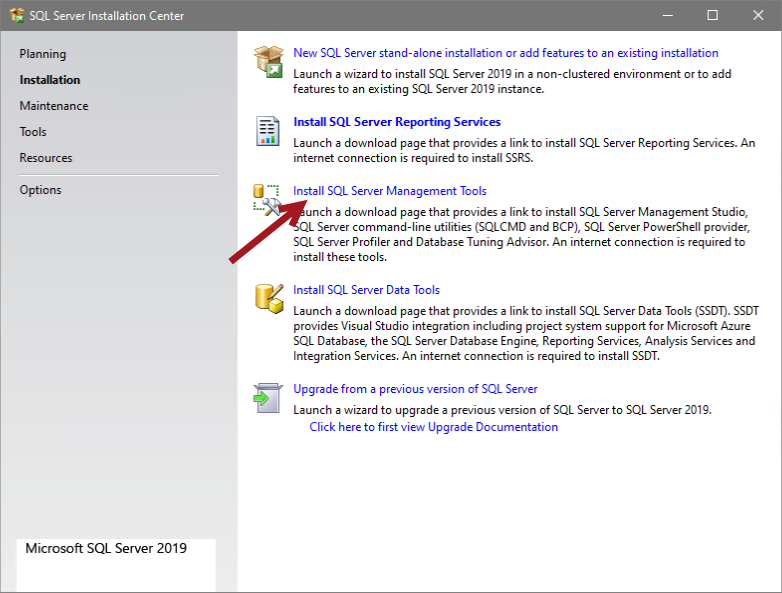
Task: Click Install SQL Server Management Tools link
Action: (x=390, y=191)
